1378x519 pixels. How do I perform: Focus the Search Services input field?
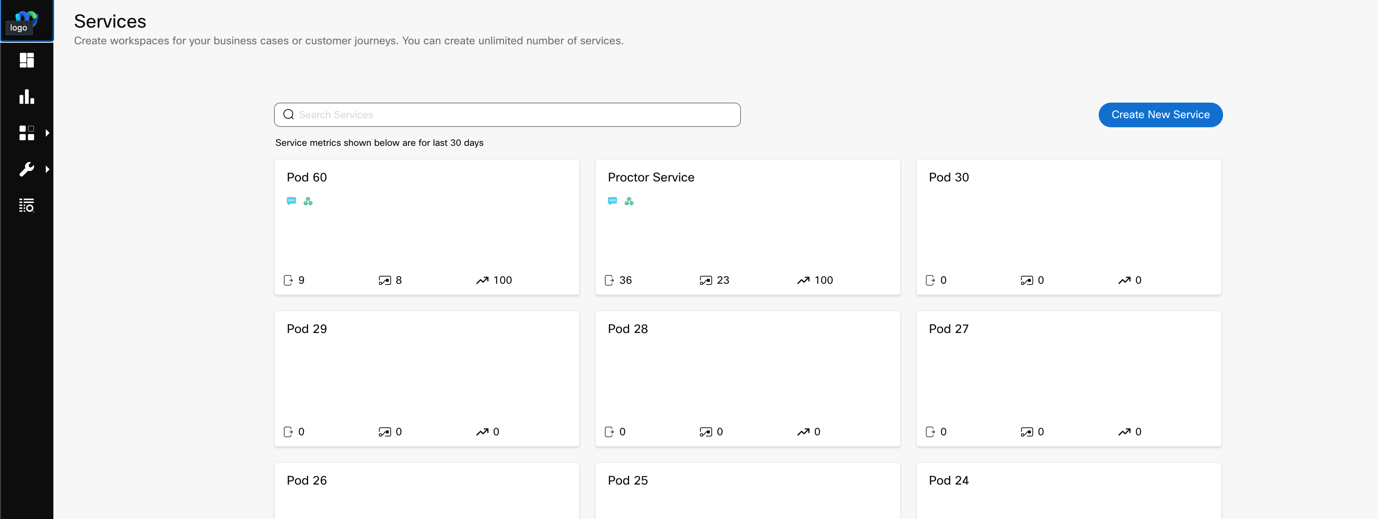click(x=515, y=115)
